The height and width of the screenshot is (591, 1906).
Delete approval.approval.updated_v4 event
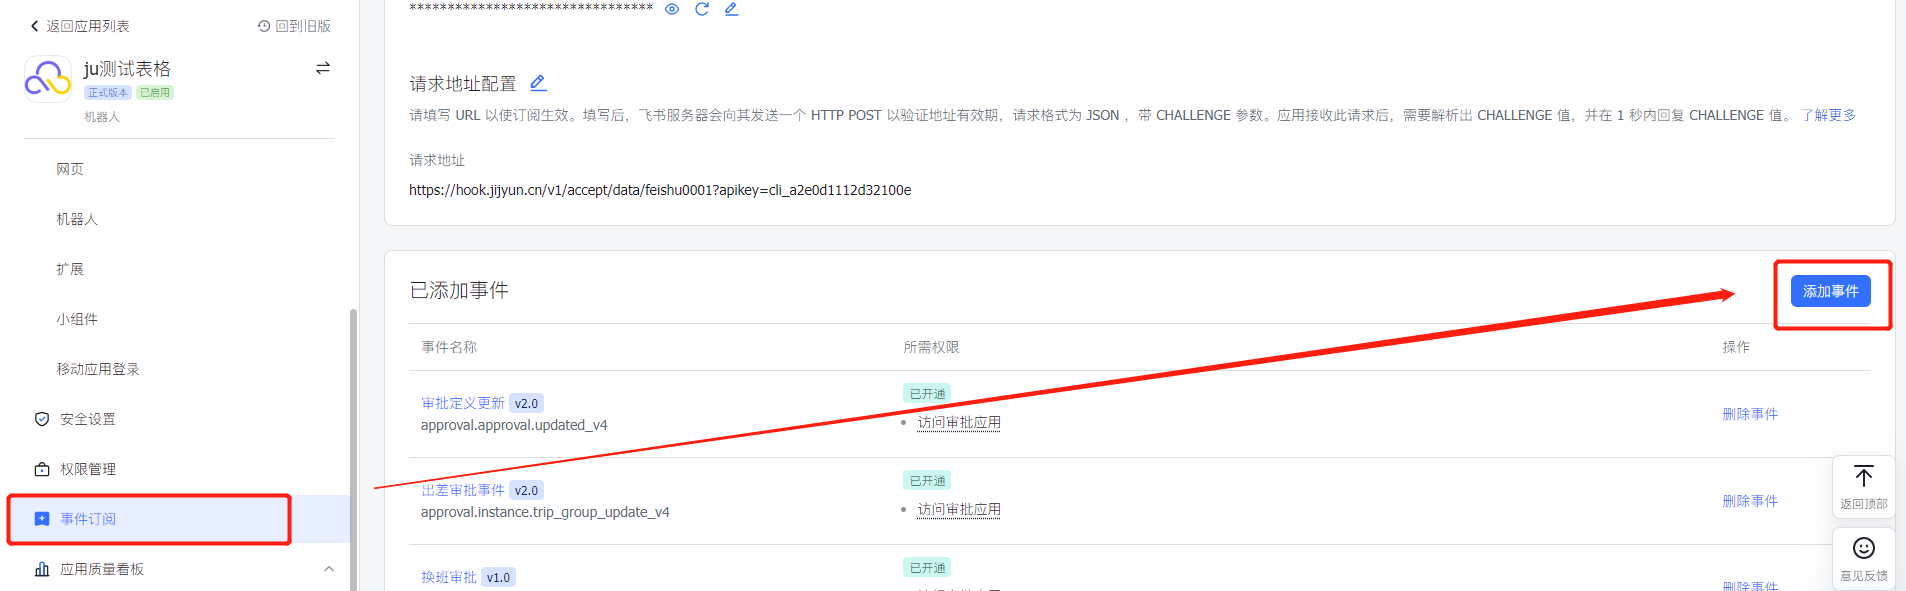coord(1750,414)
